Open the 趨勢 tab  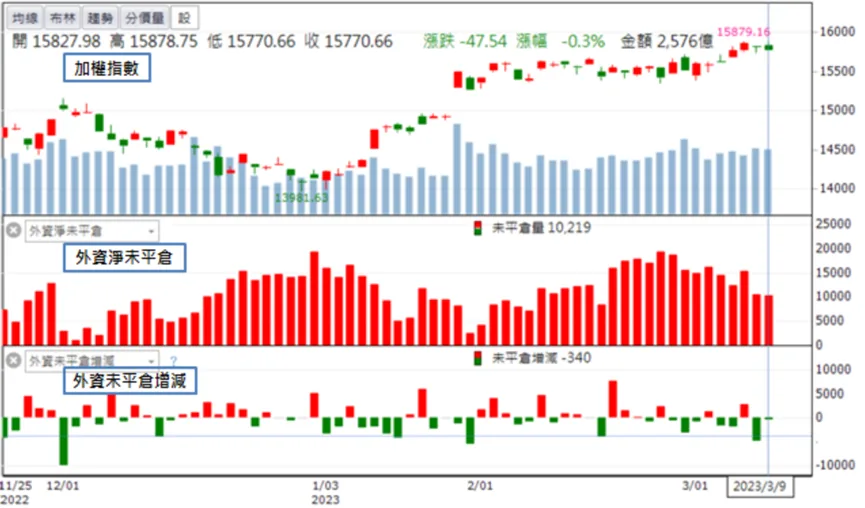click(100, 18)
